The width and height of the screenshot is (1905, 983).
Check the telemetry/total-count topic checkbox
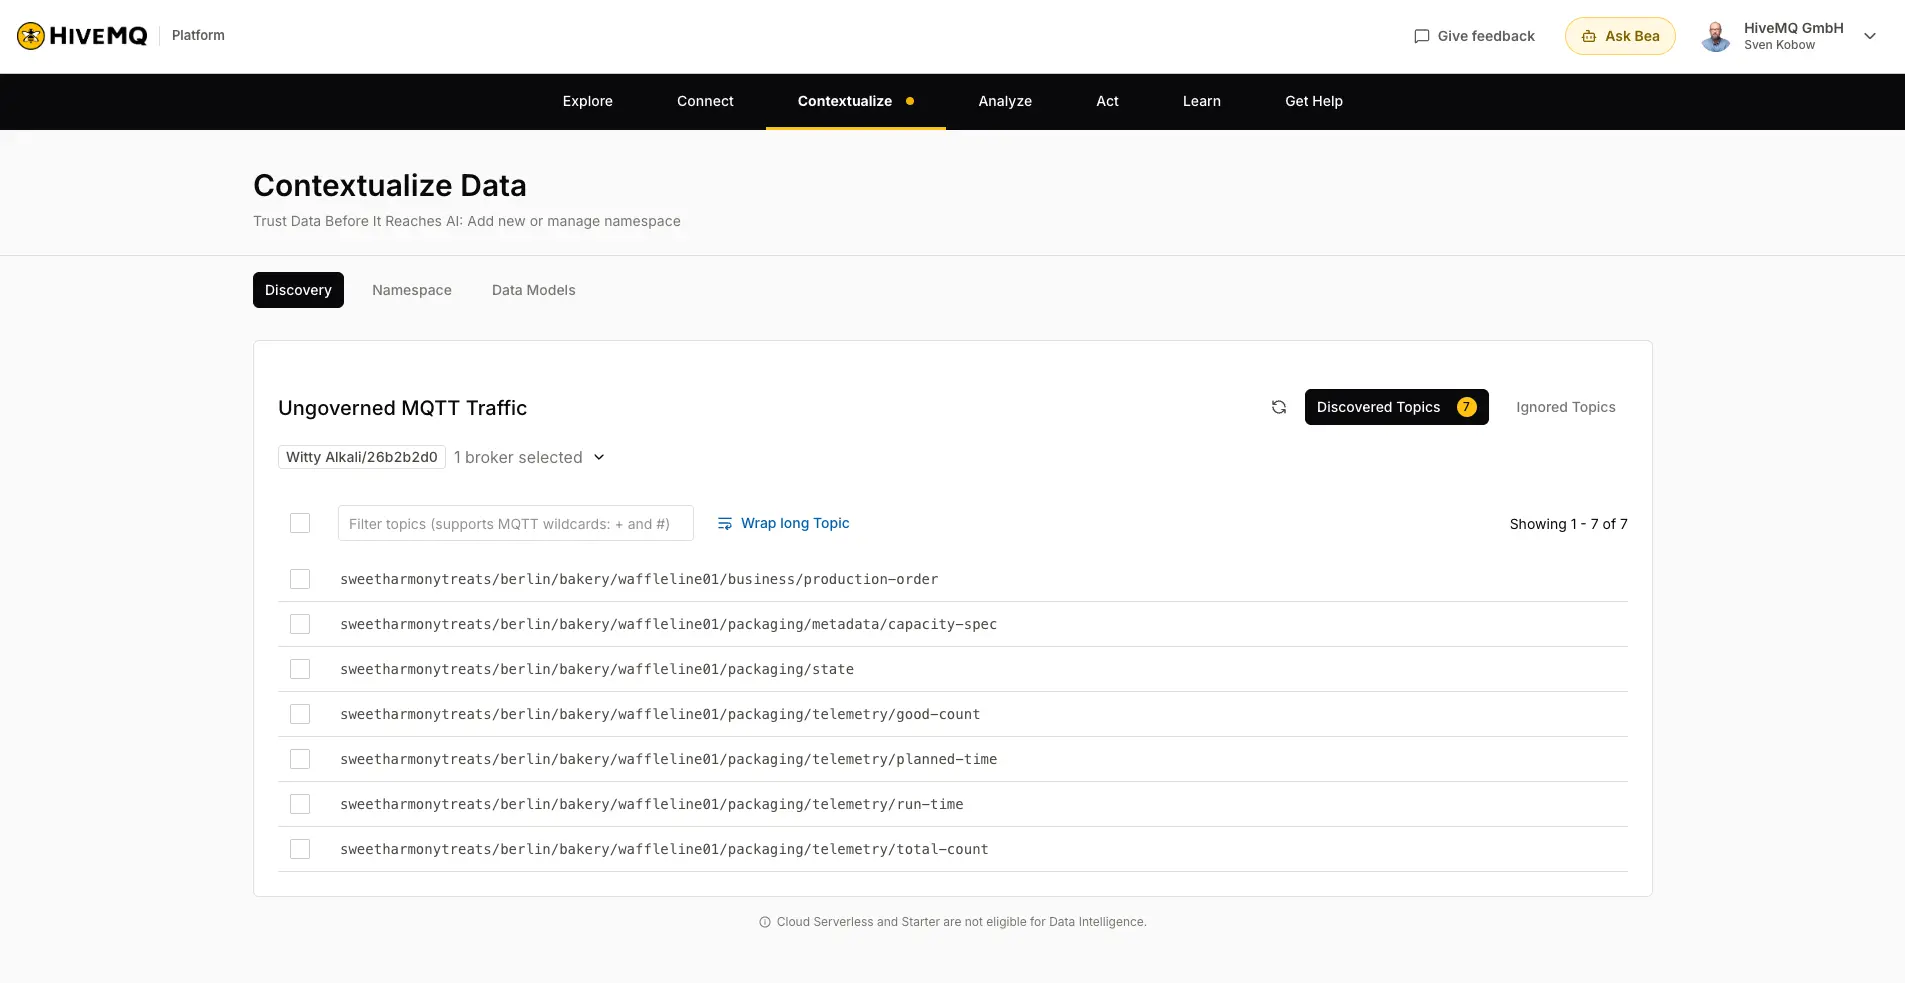click(x=300, y=849)
